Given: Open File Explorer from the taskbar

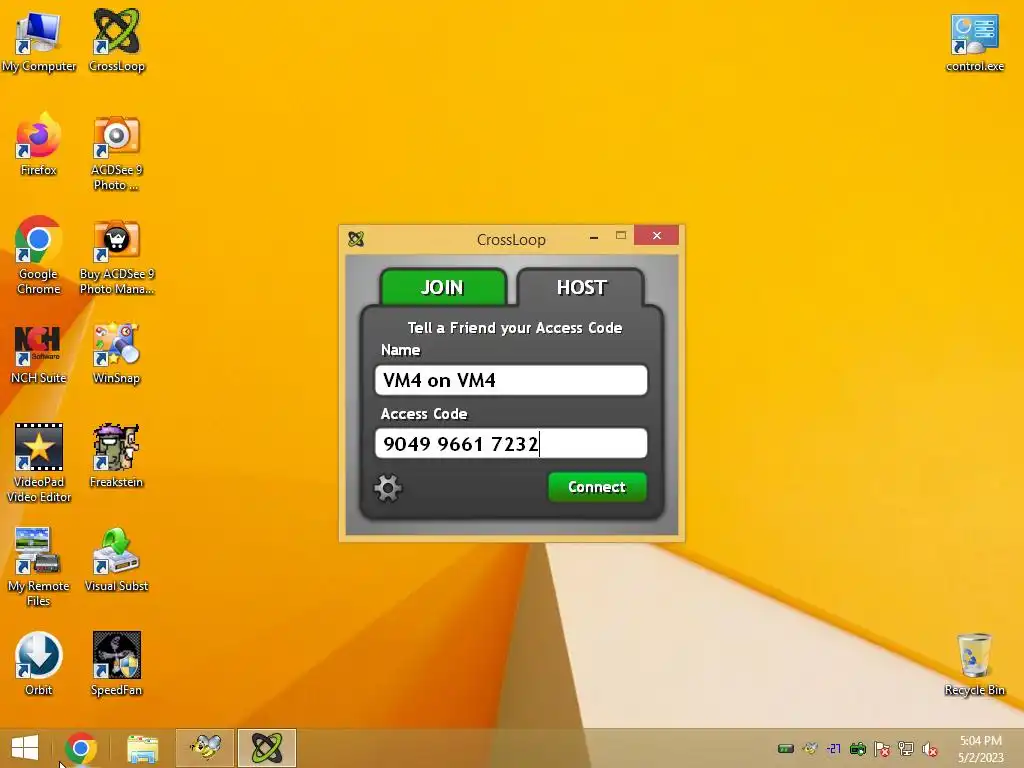Looking at the screenshot, I should click(x=142, y=748).
